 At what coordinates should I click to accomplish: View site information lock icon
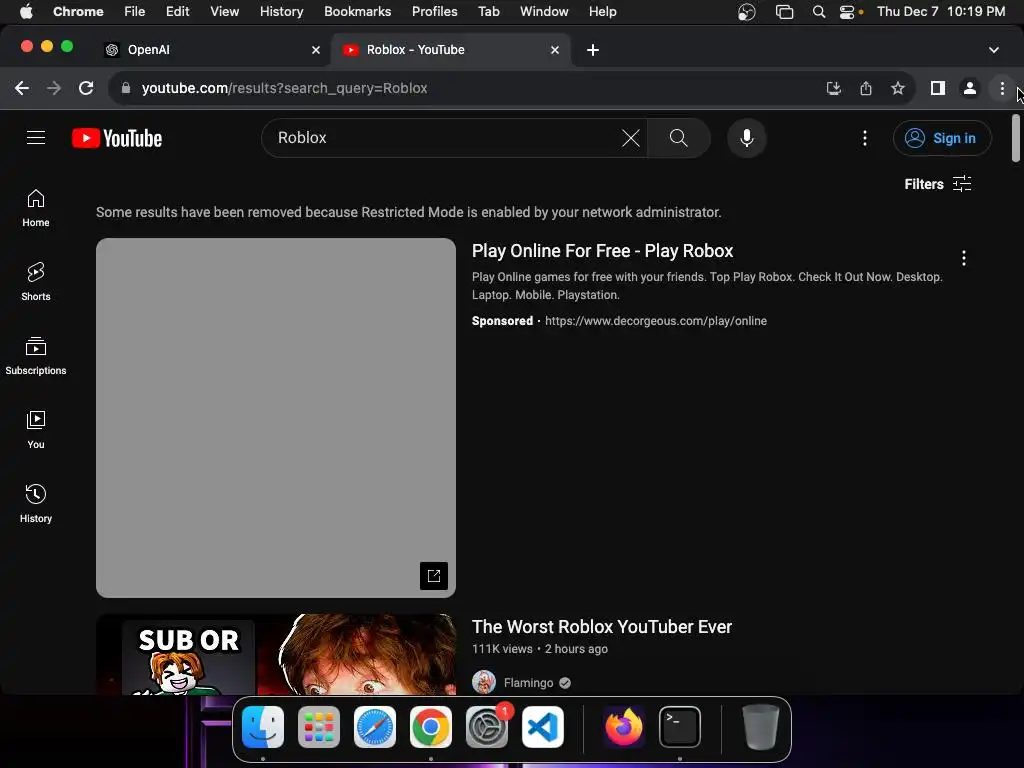[x=126, y=88]
